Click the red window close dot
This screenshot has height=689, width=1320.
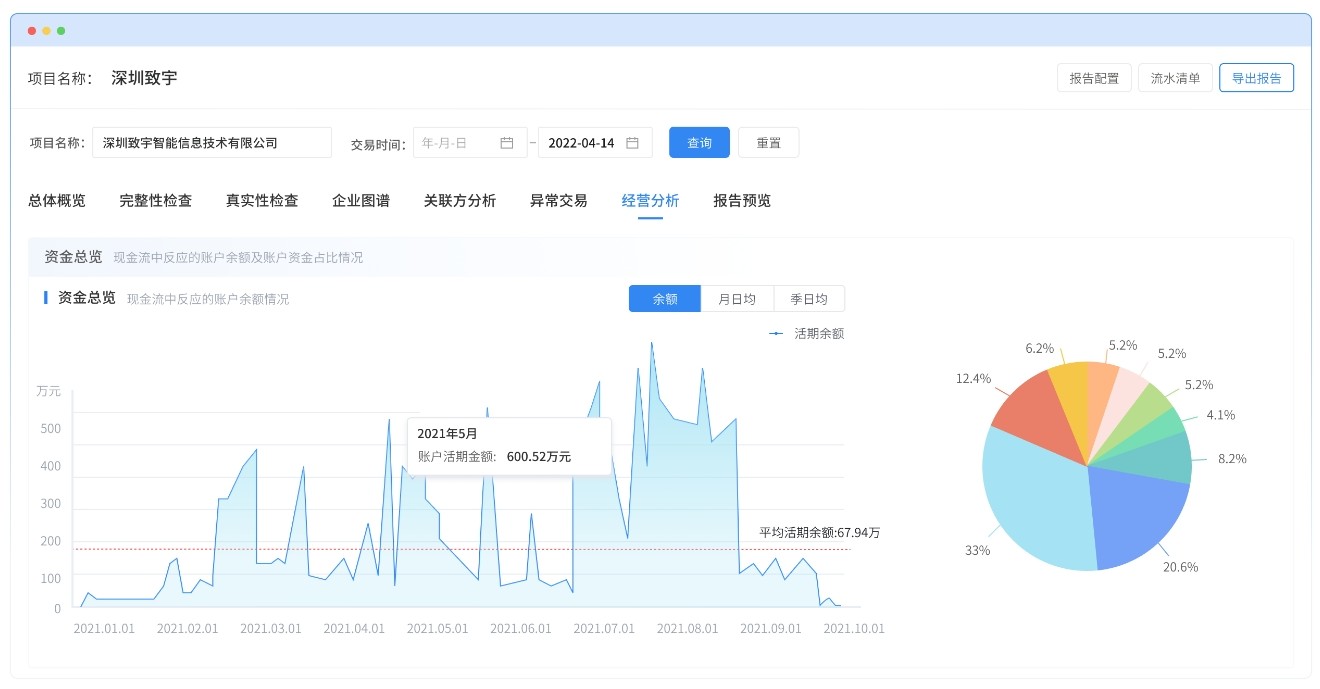tap(32, 31)
